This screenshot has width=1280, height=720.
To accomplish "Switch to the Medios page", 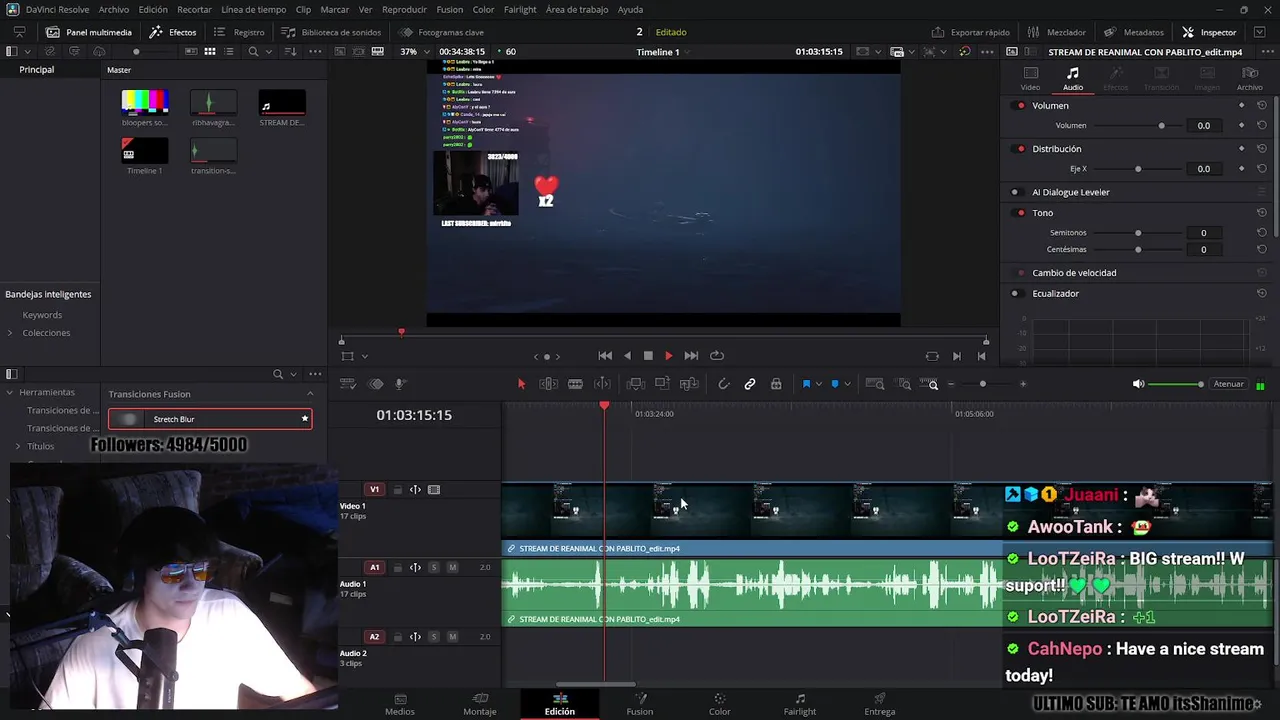I will pos(400,704).
